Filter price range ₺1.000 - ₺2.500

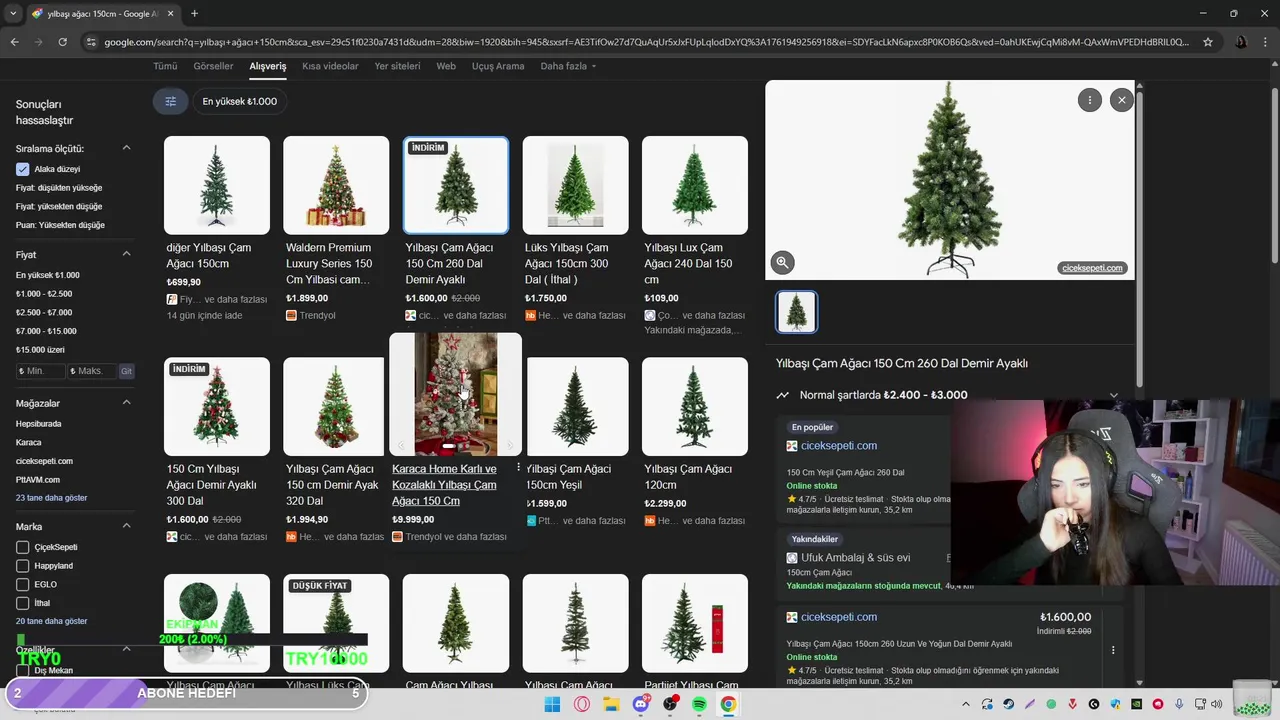(x=44, y=294)
